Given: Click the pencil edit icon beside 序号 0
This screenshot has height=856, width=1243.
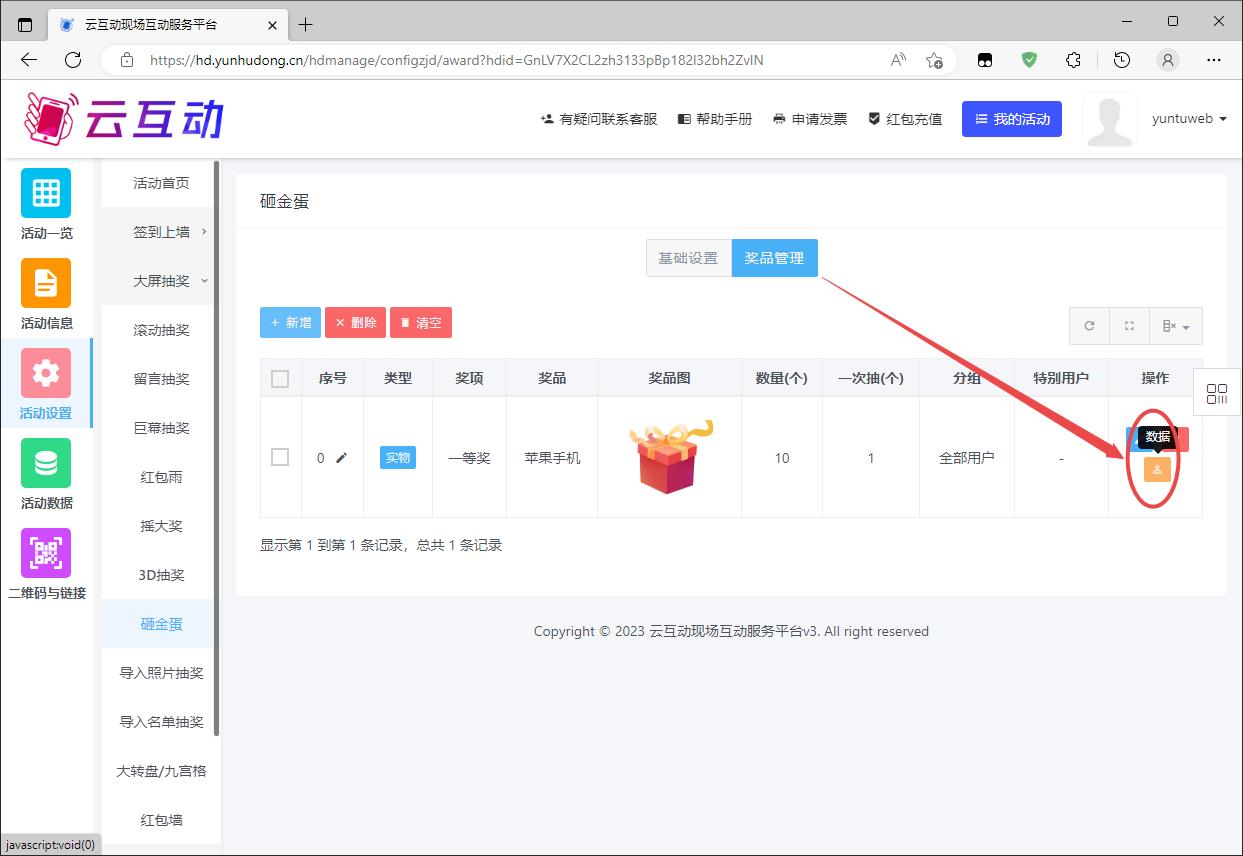Looking at the screenshot, I should click(342, 458).
